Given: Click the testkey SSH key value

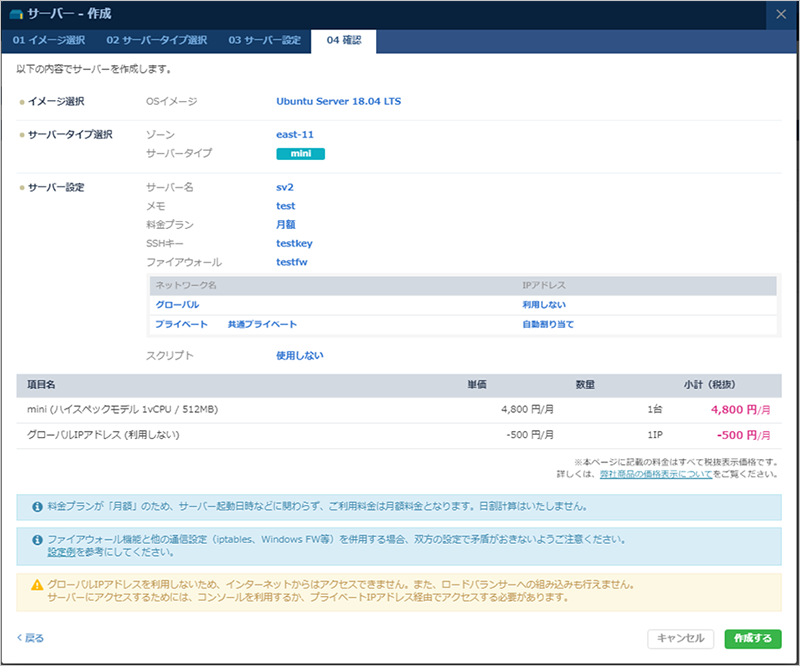Looking at the screenshot, I should [x=294, y=243].
